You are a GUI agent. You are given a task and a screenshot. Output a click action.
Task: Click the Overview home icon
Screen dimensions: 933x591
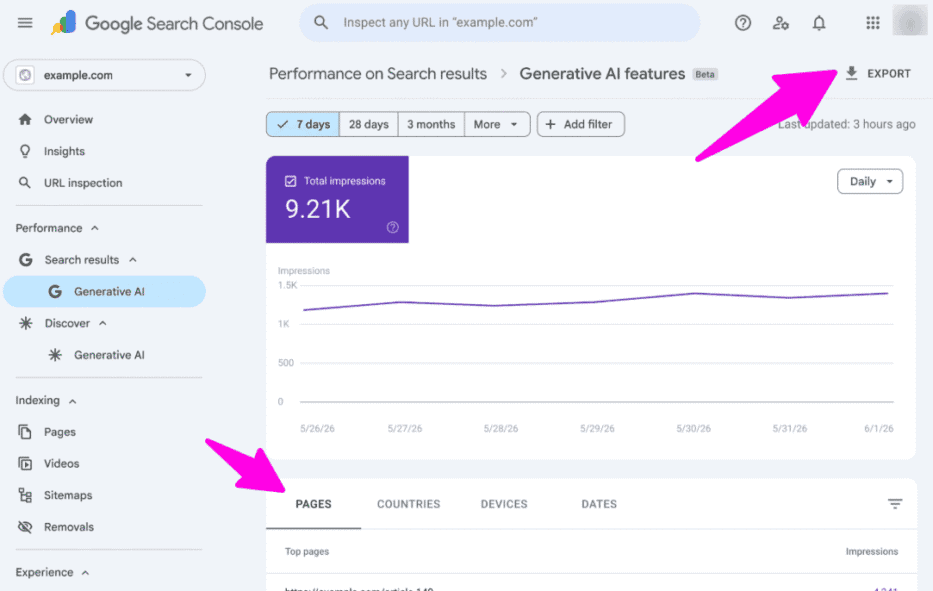(x=25, y=120)
